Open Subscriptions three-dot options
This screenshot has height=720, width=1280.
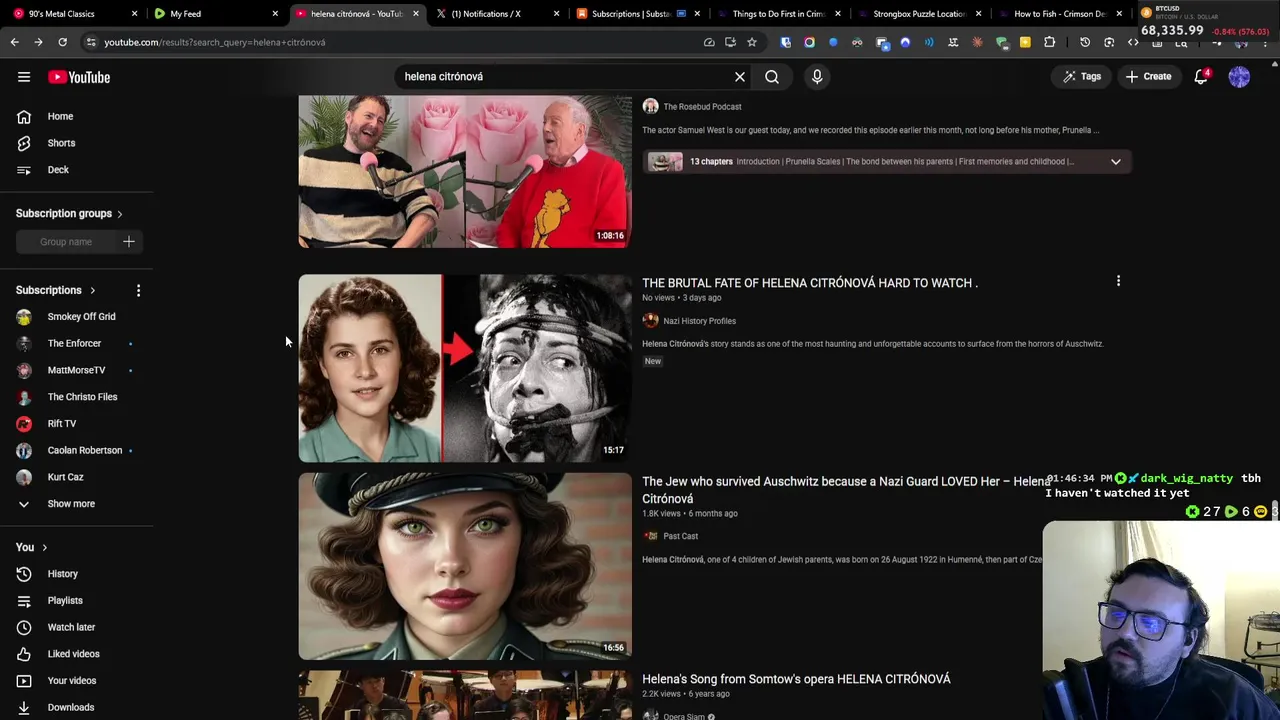(x=138, y=290)
